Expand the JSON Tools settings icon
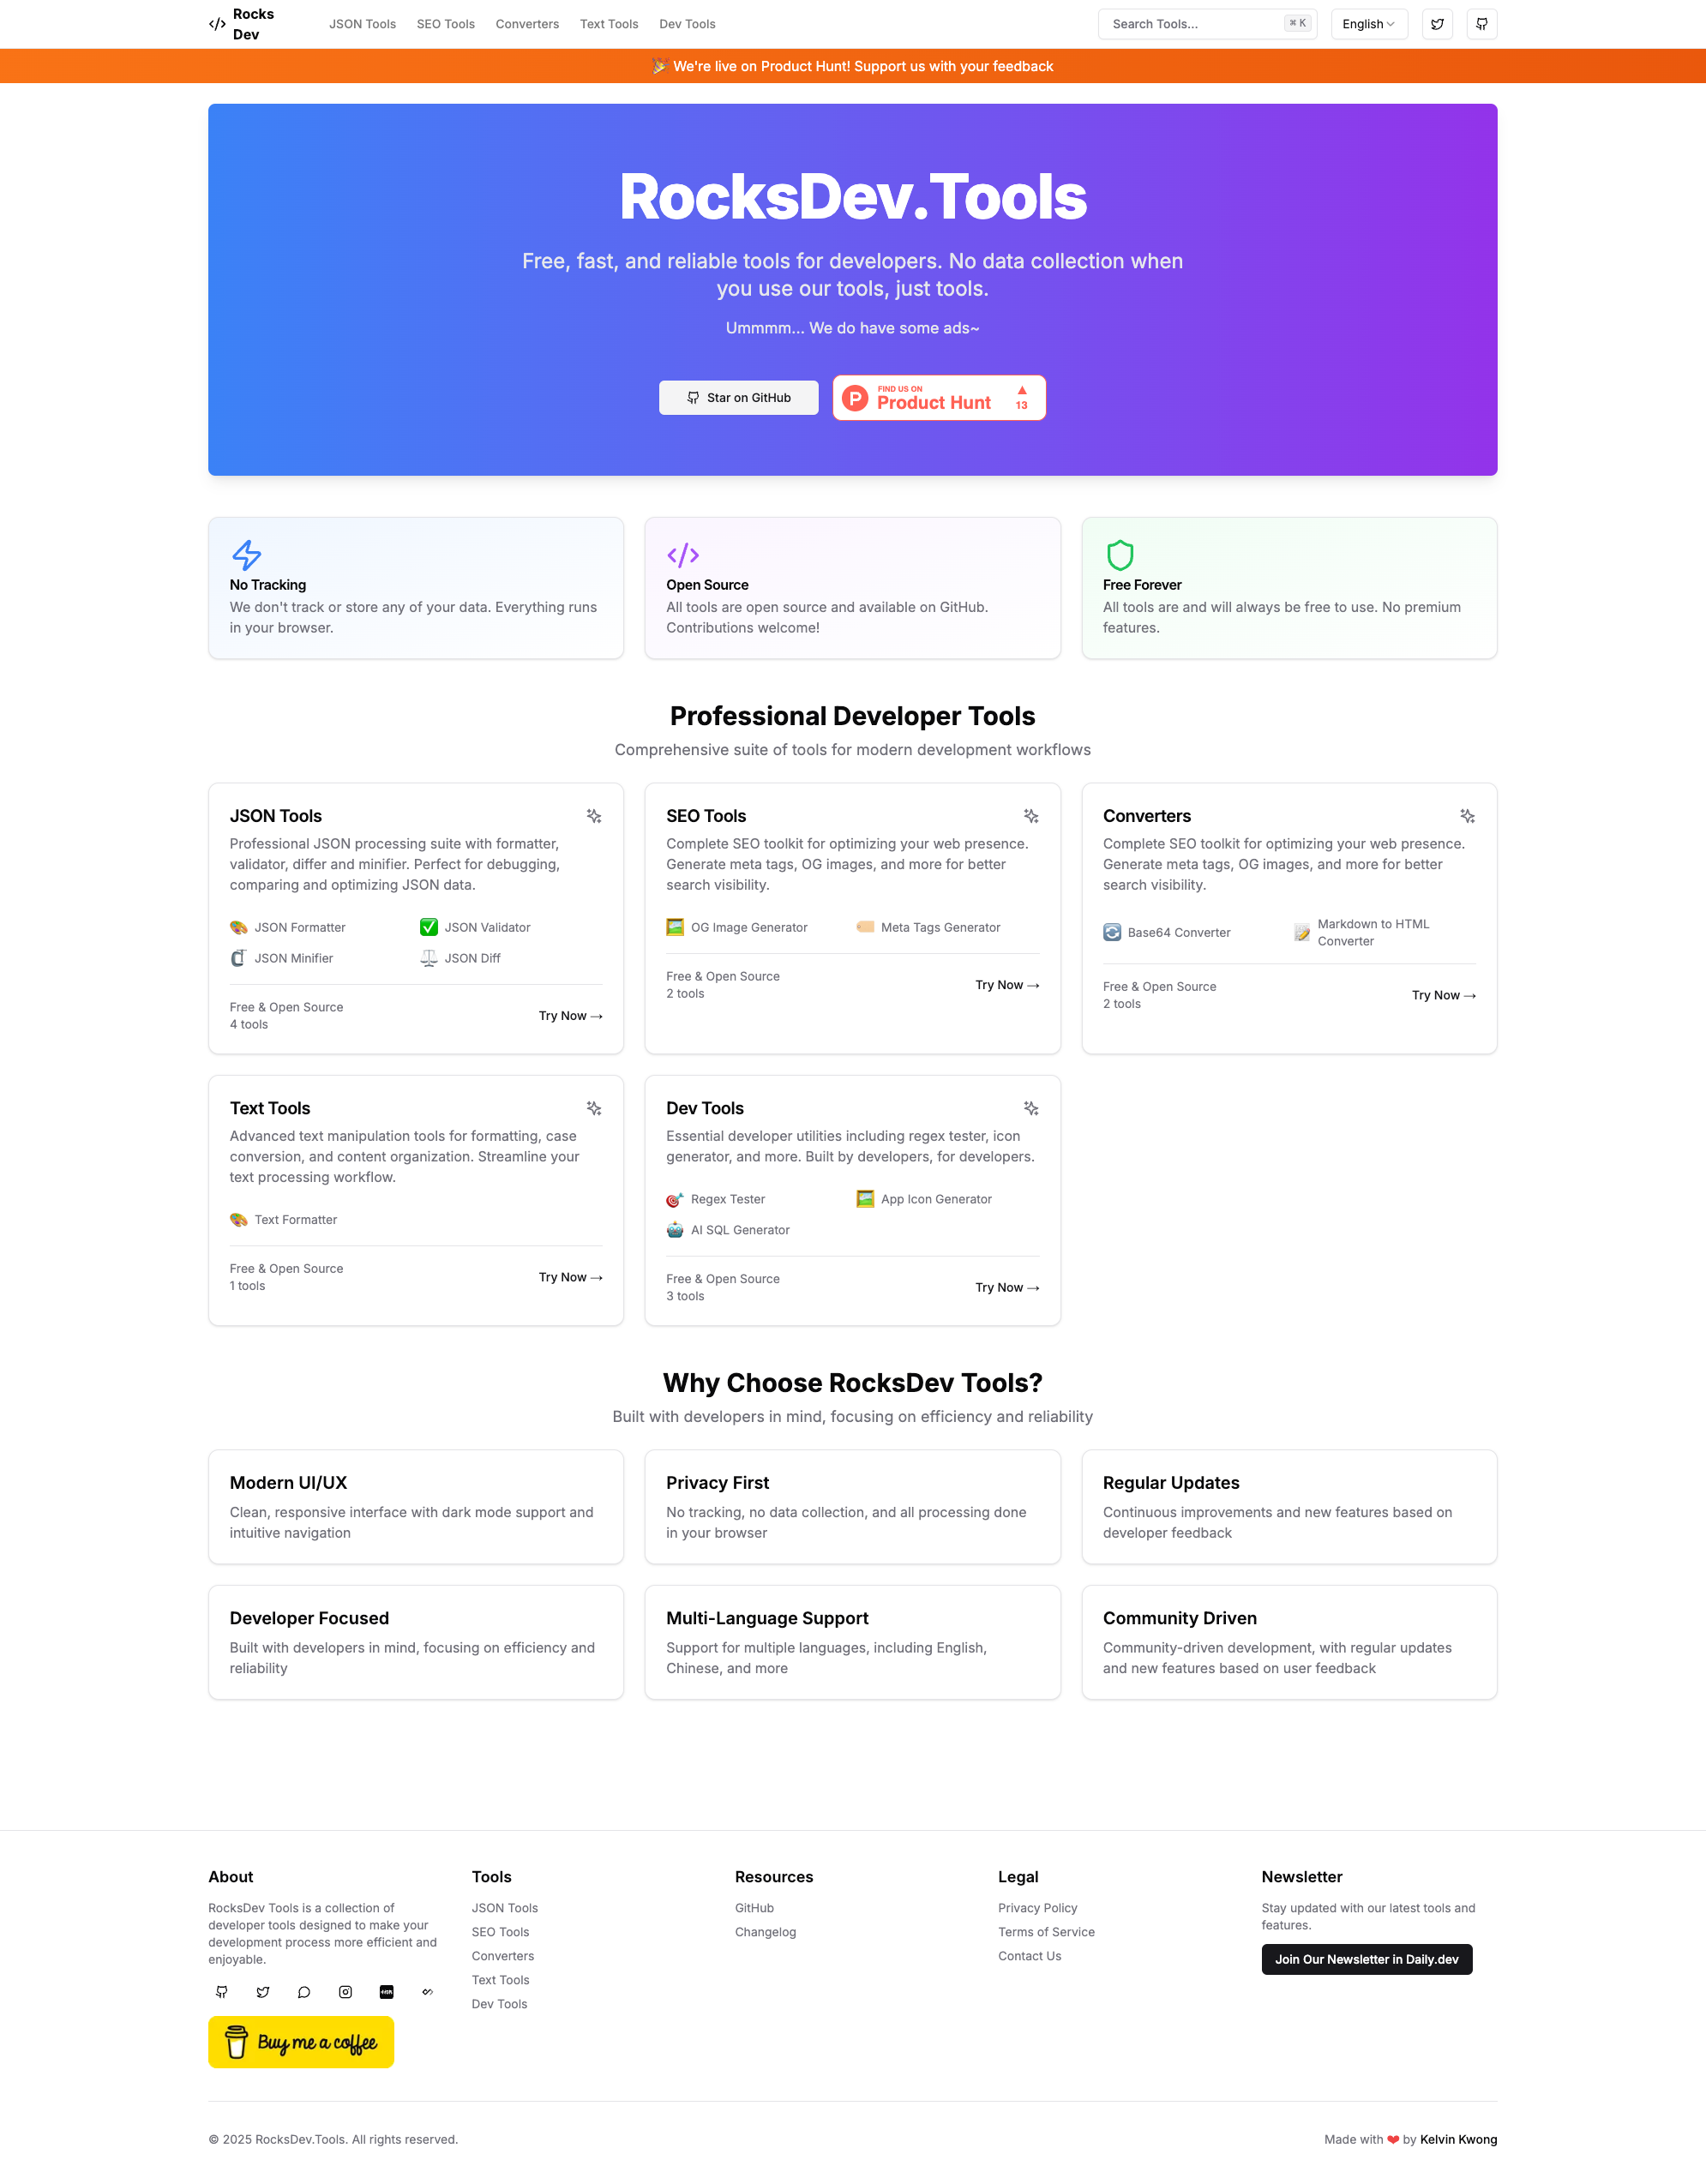Viewport: 1706px width, 2184px height. [594, 813]
